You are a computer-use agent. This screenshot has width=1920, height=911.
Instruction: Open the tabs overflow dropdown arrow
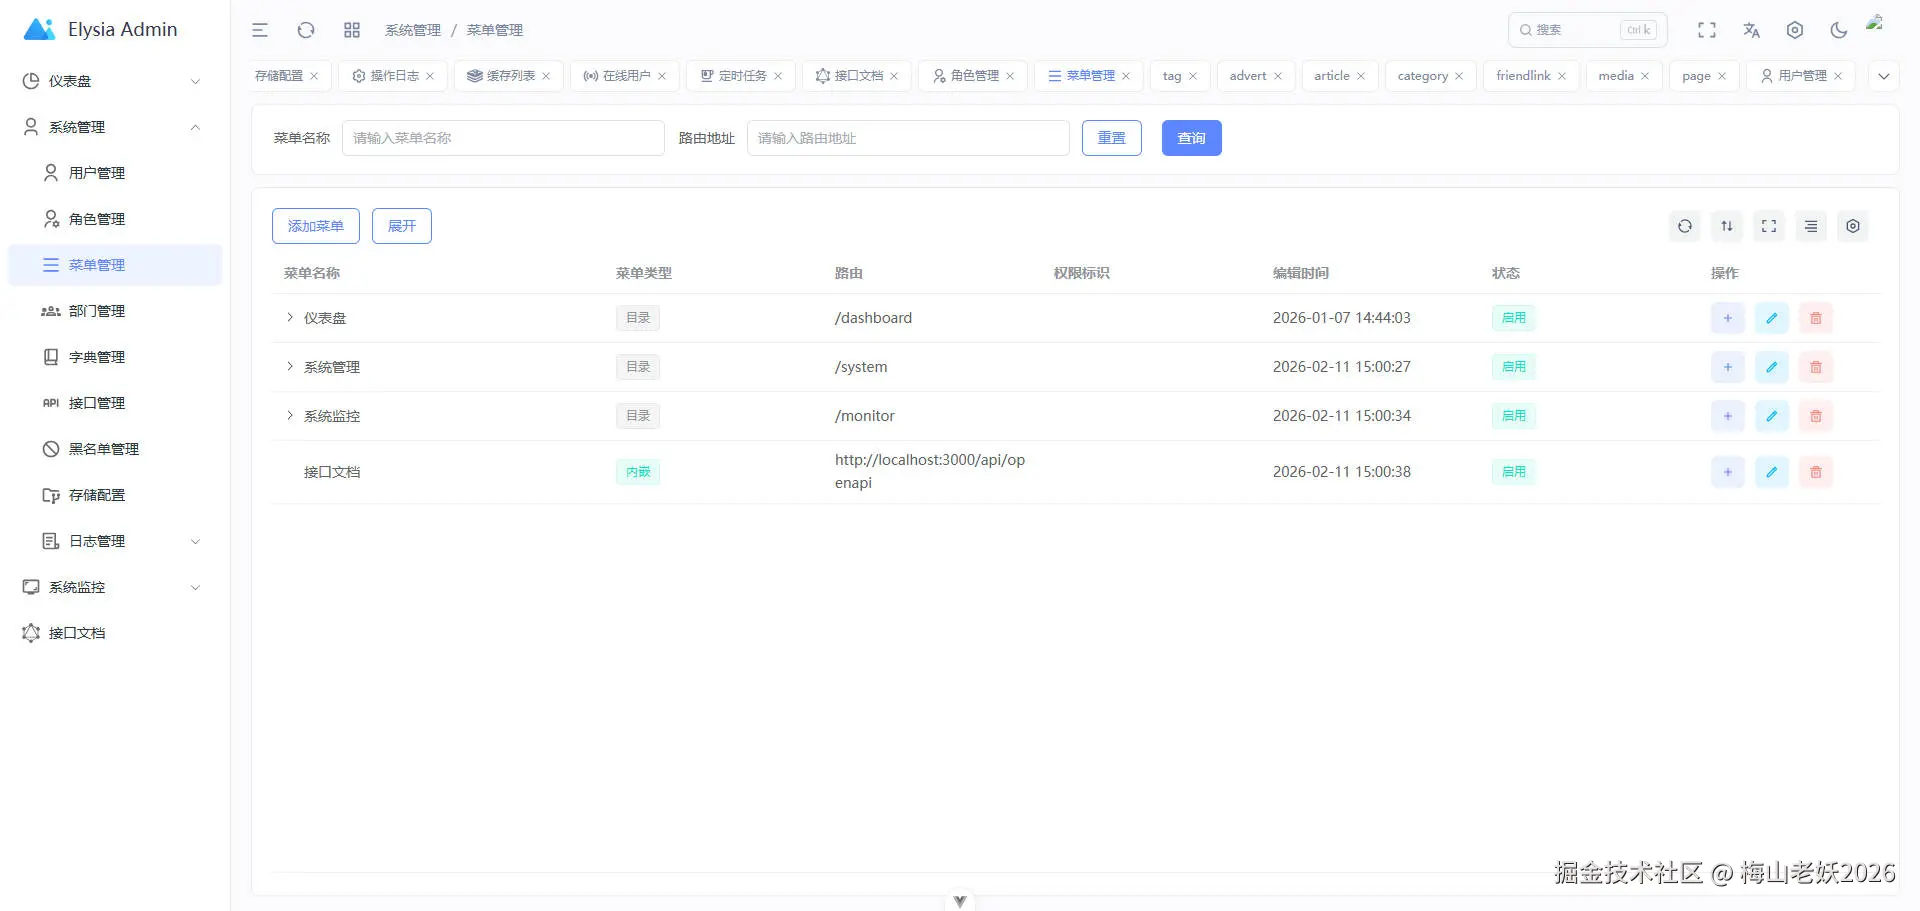(1884, 76)
